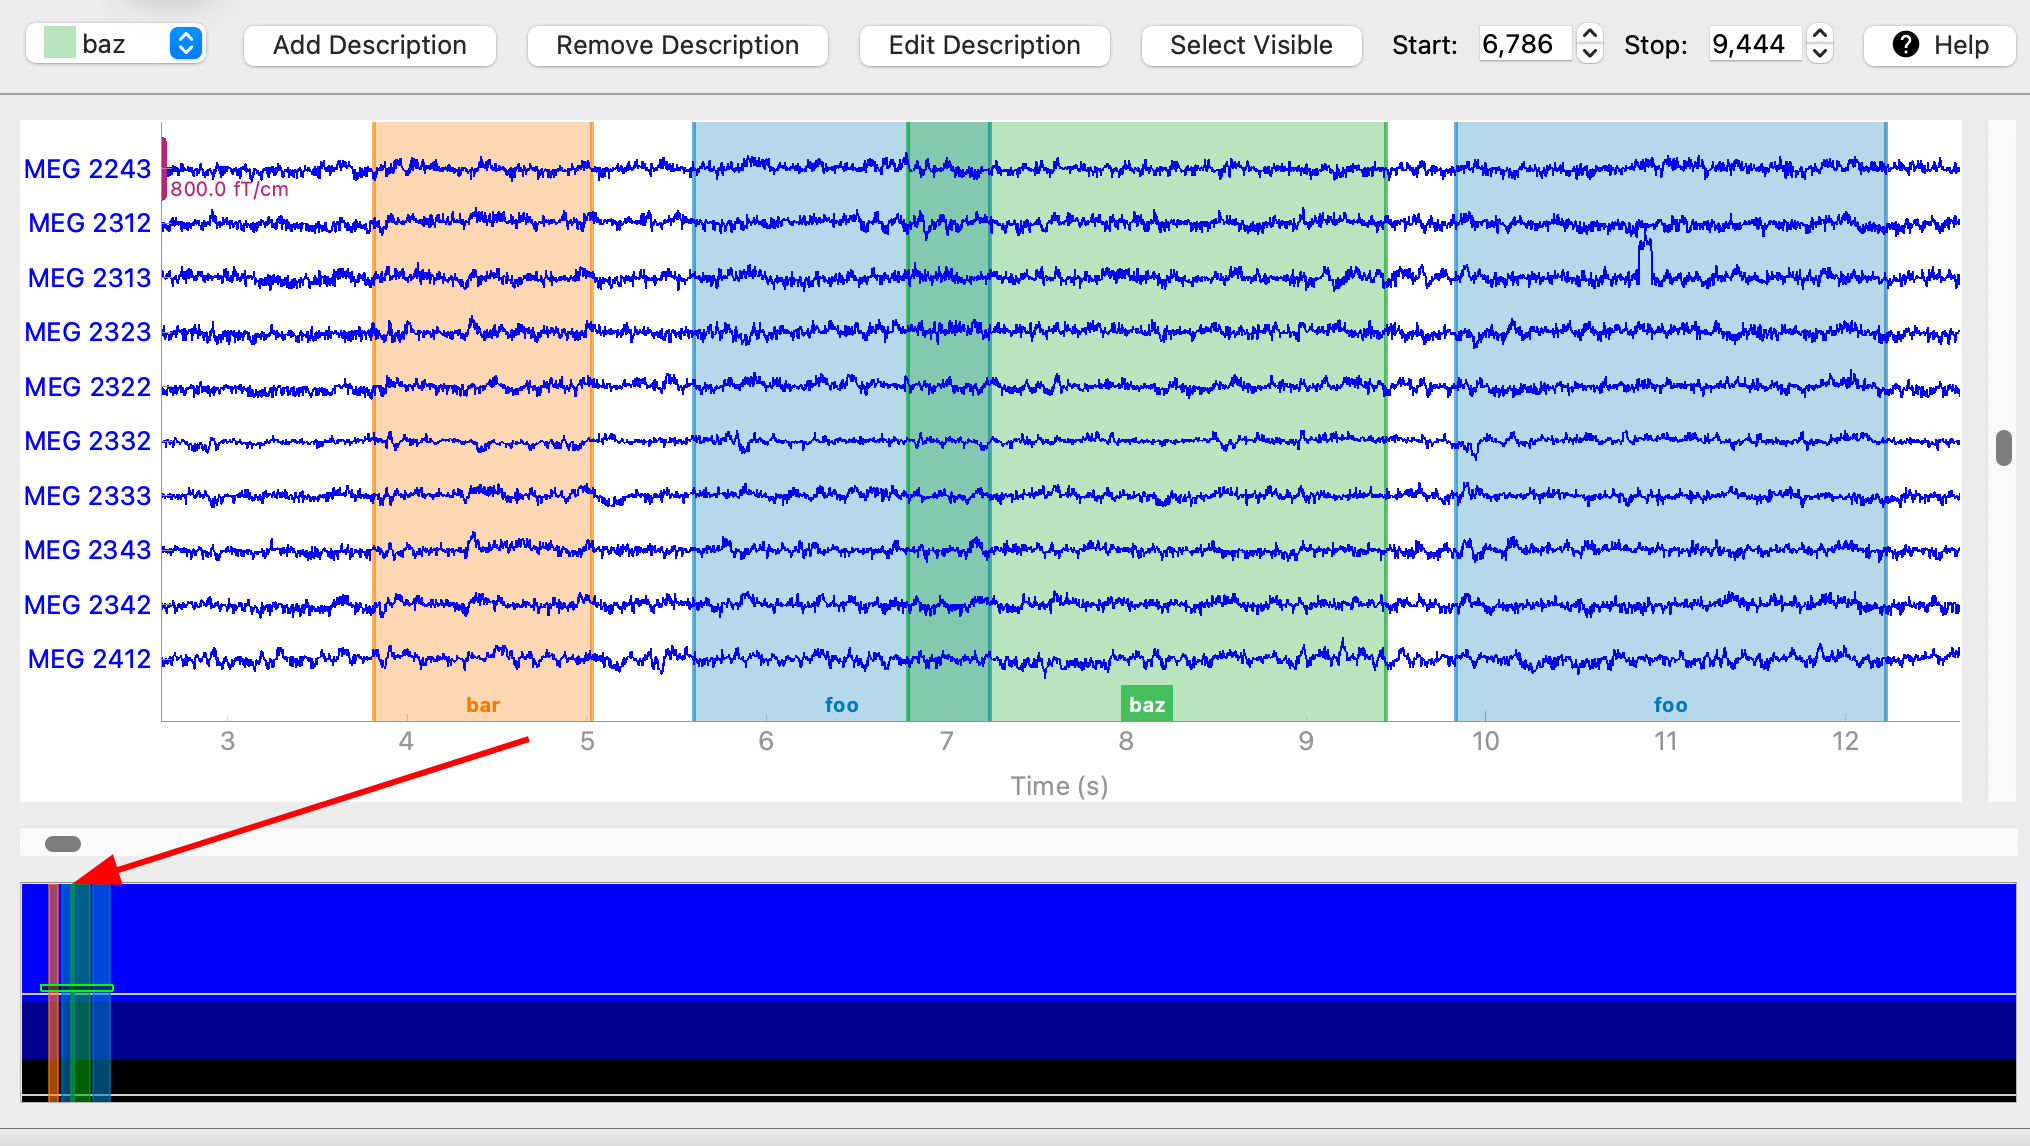Click the description combo box chevron

pyautogui.click(x=184, y=43)
